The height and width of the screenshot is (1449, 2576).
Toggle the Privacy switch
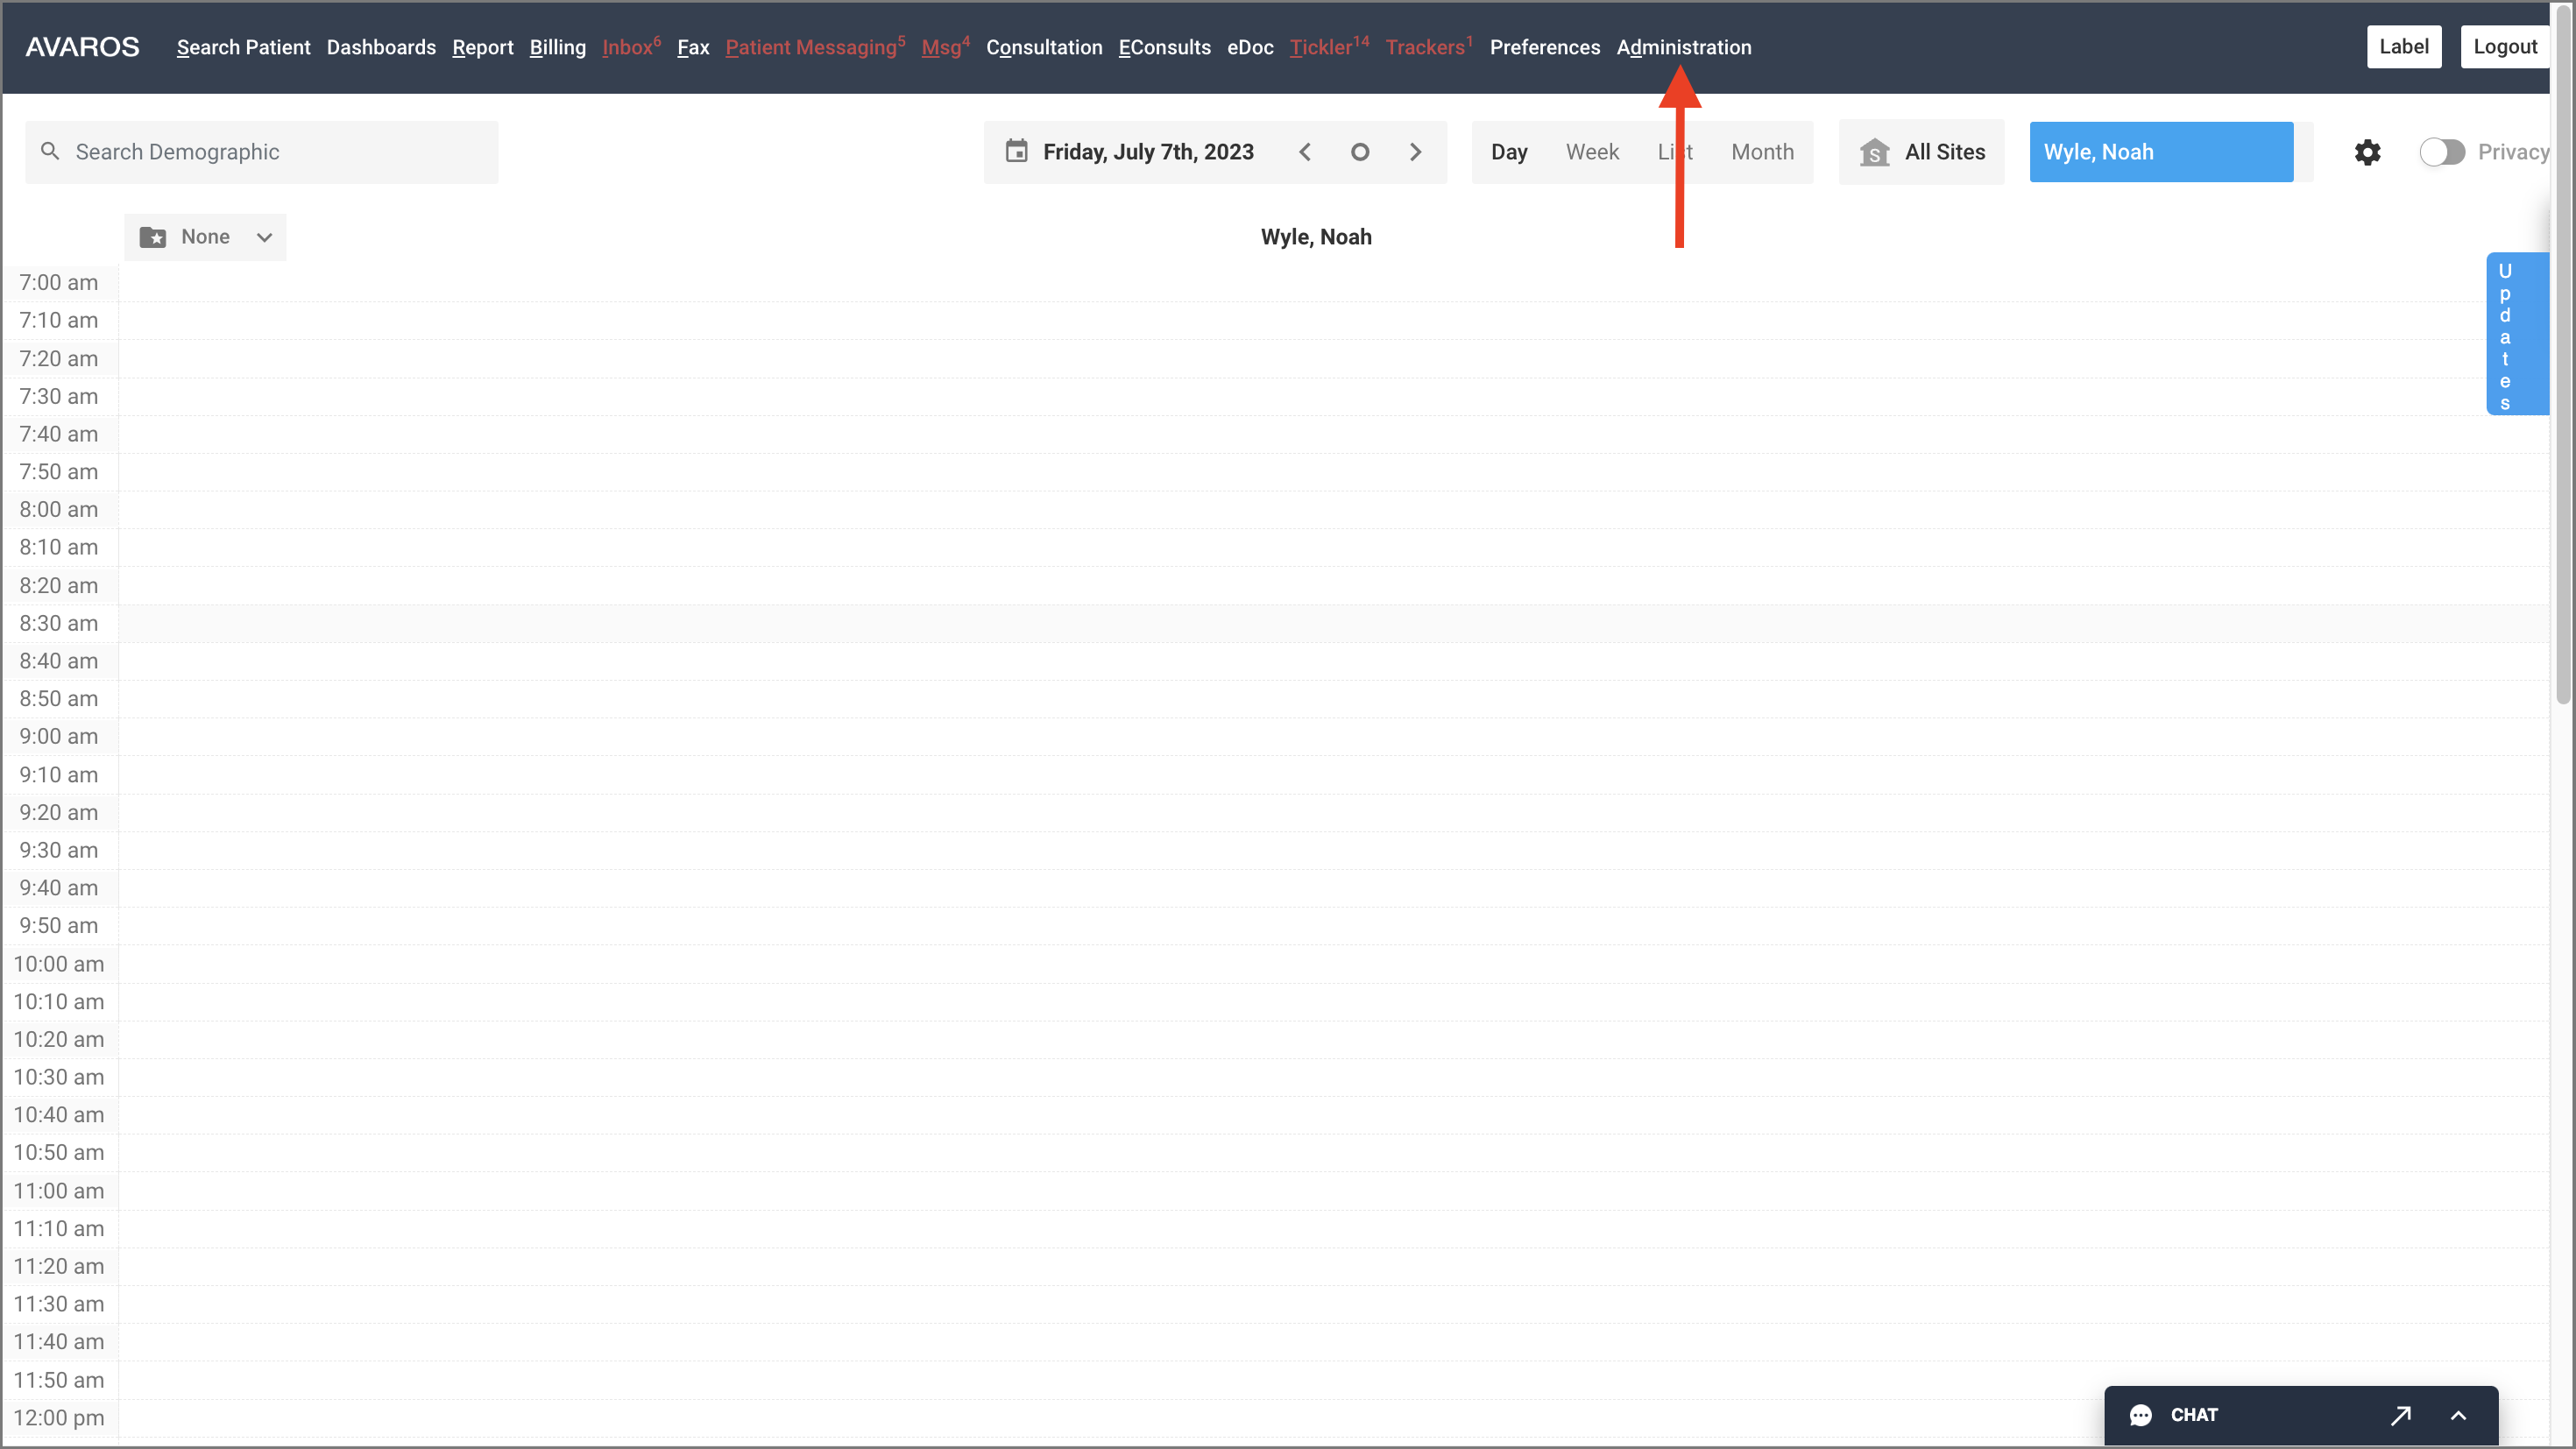point(2441,152)
